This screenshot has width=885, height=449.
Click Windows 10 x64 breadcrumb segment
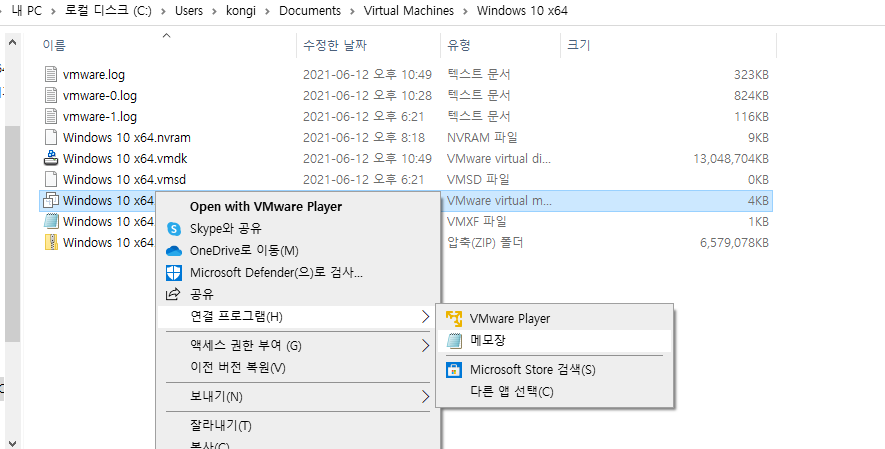[522, 11]
